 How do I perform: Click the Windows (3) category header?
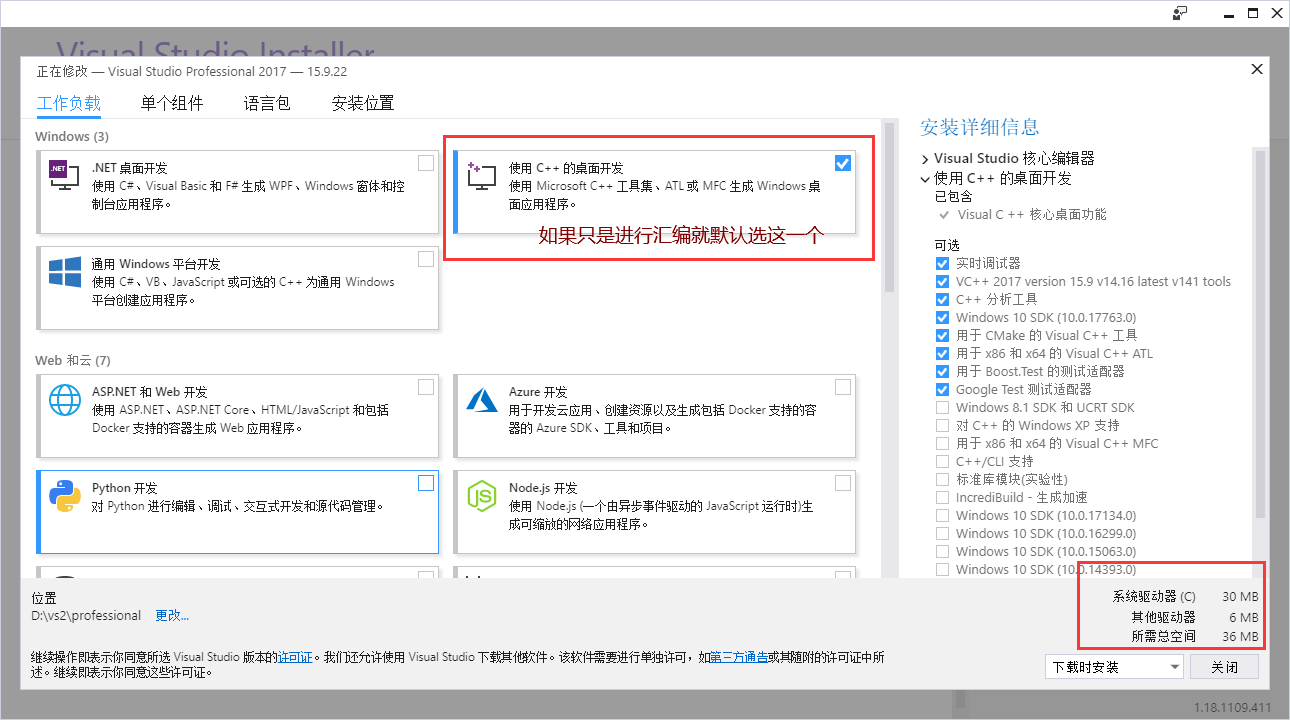point(72,136)
